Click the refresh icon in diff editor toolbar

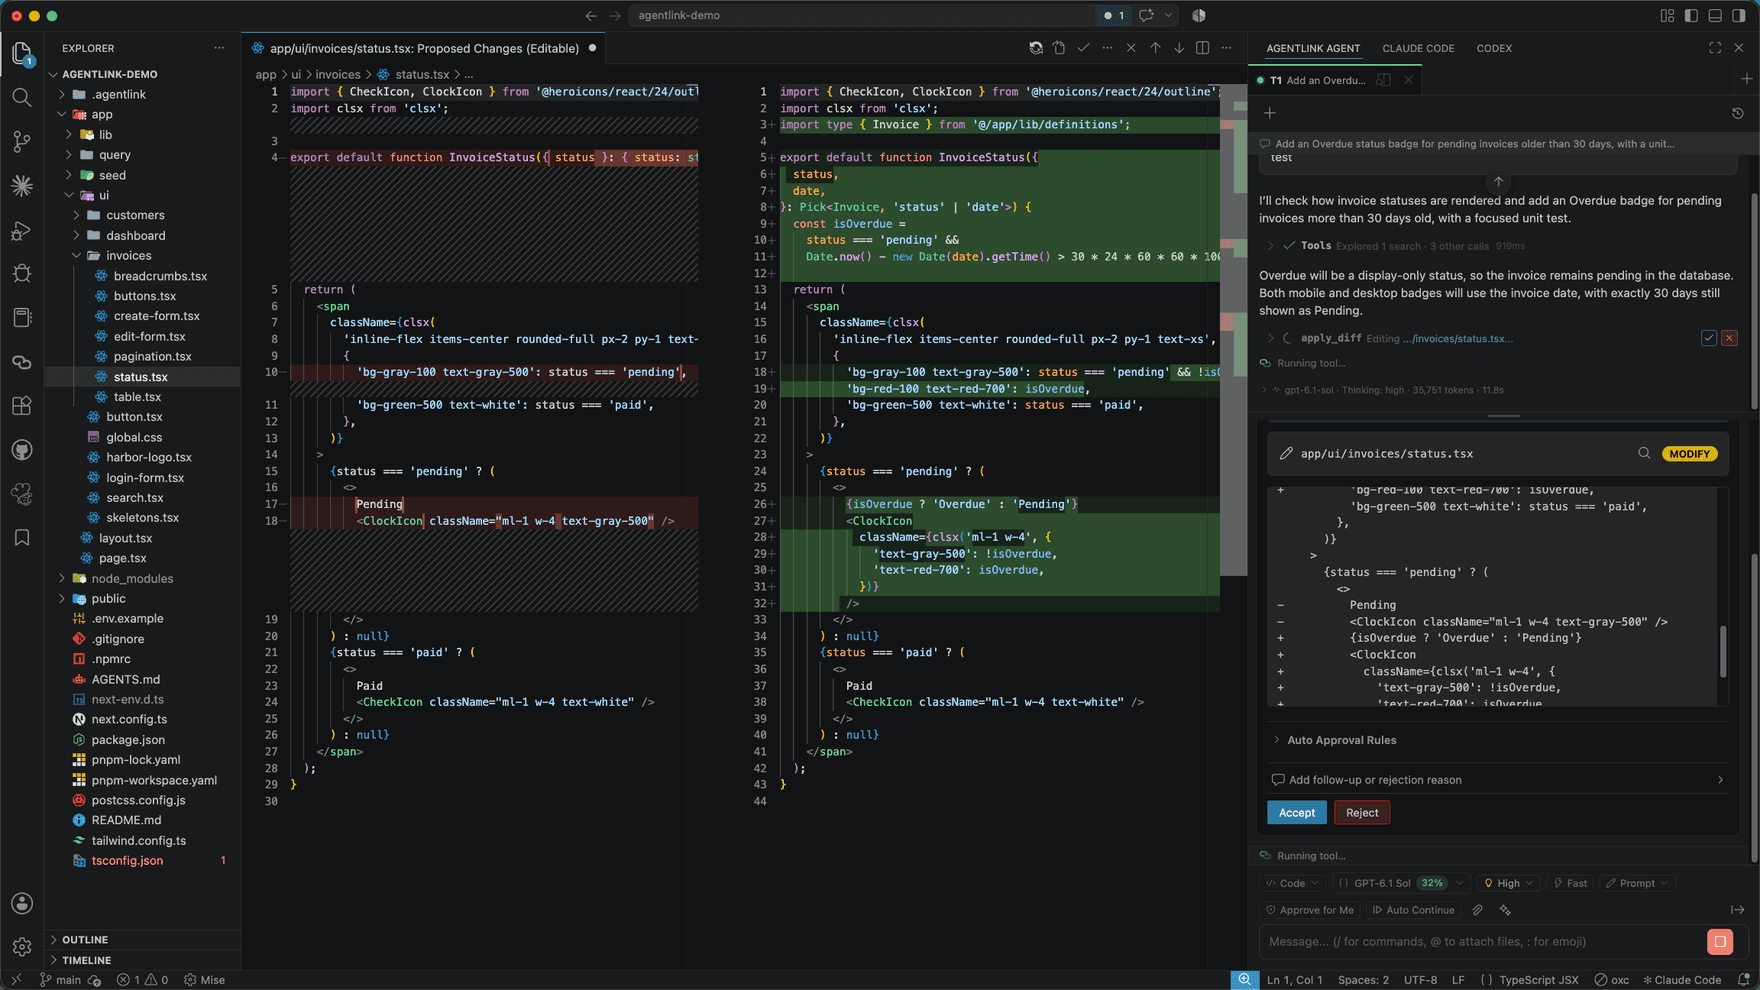point(1036,48)
